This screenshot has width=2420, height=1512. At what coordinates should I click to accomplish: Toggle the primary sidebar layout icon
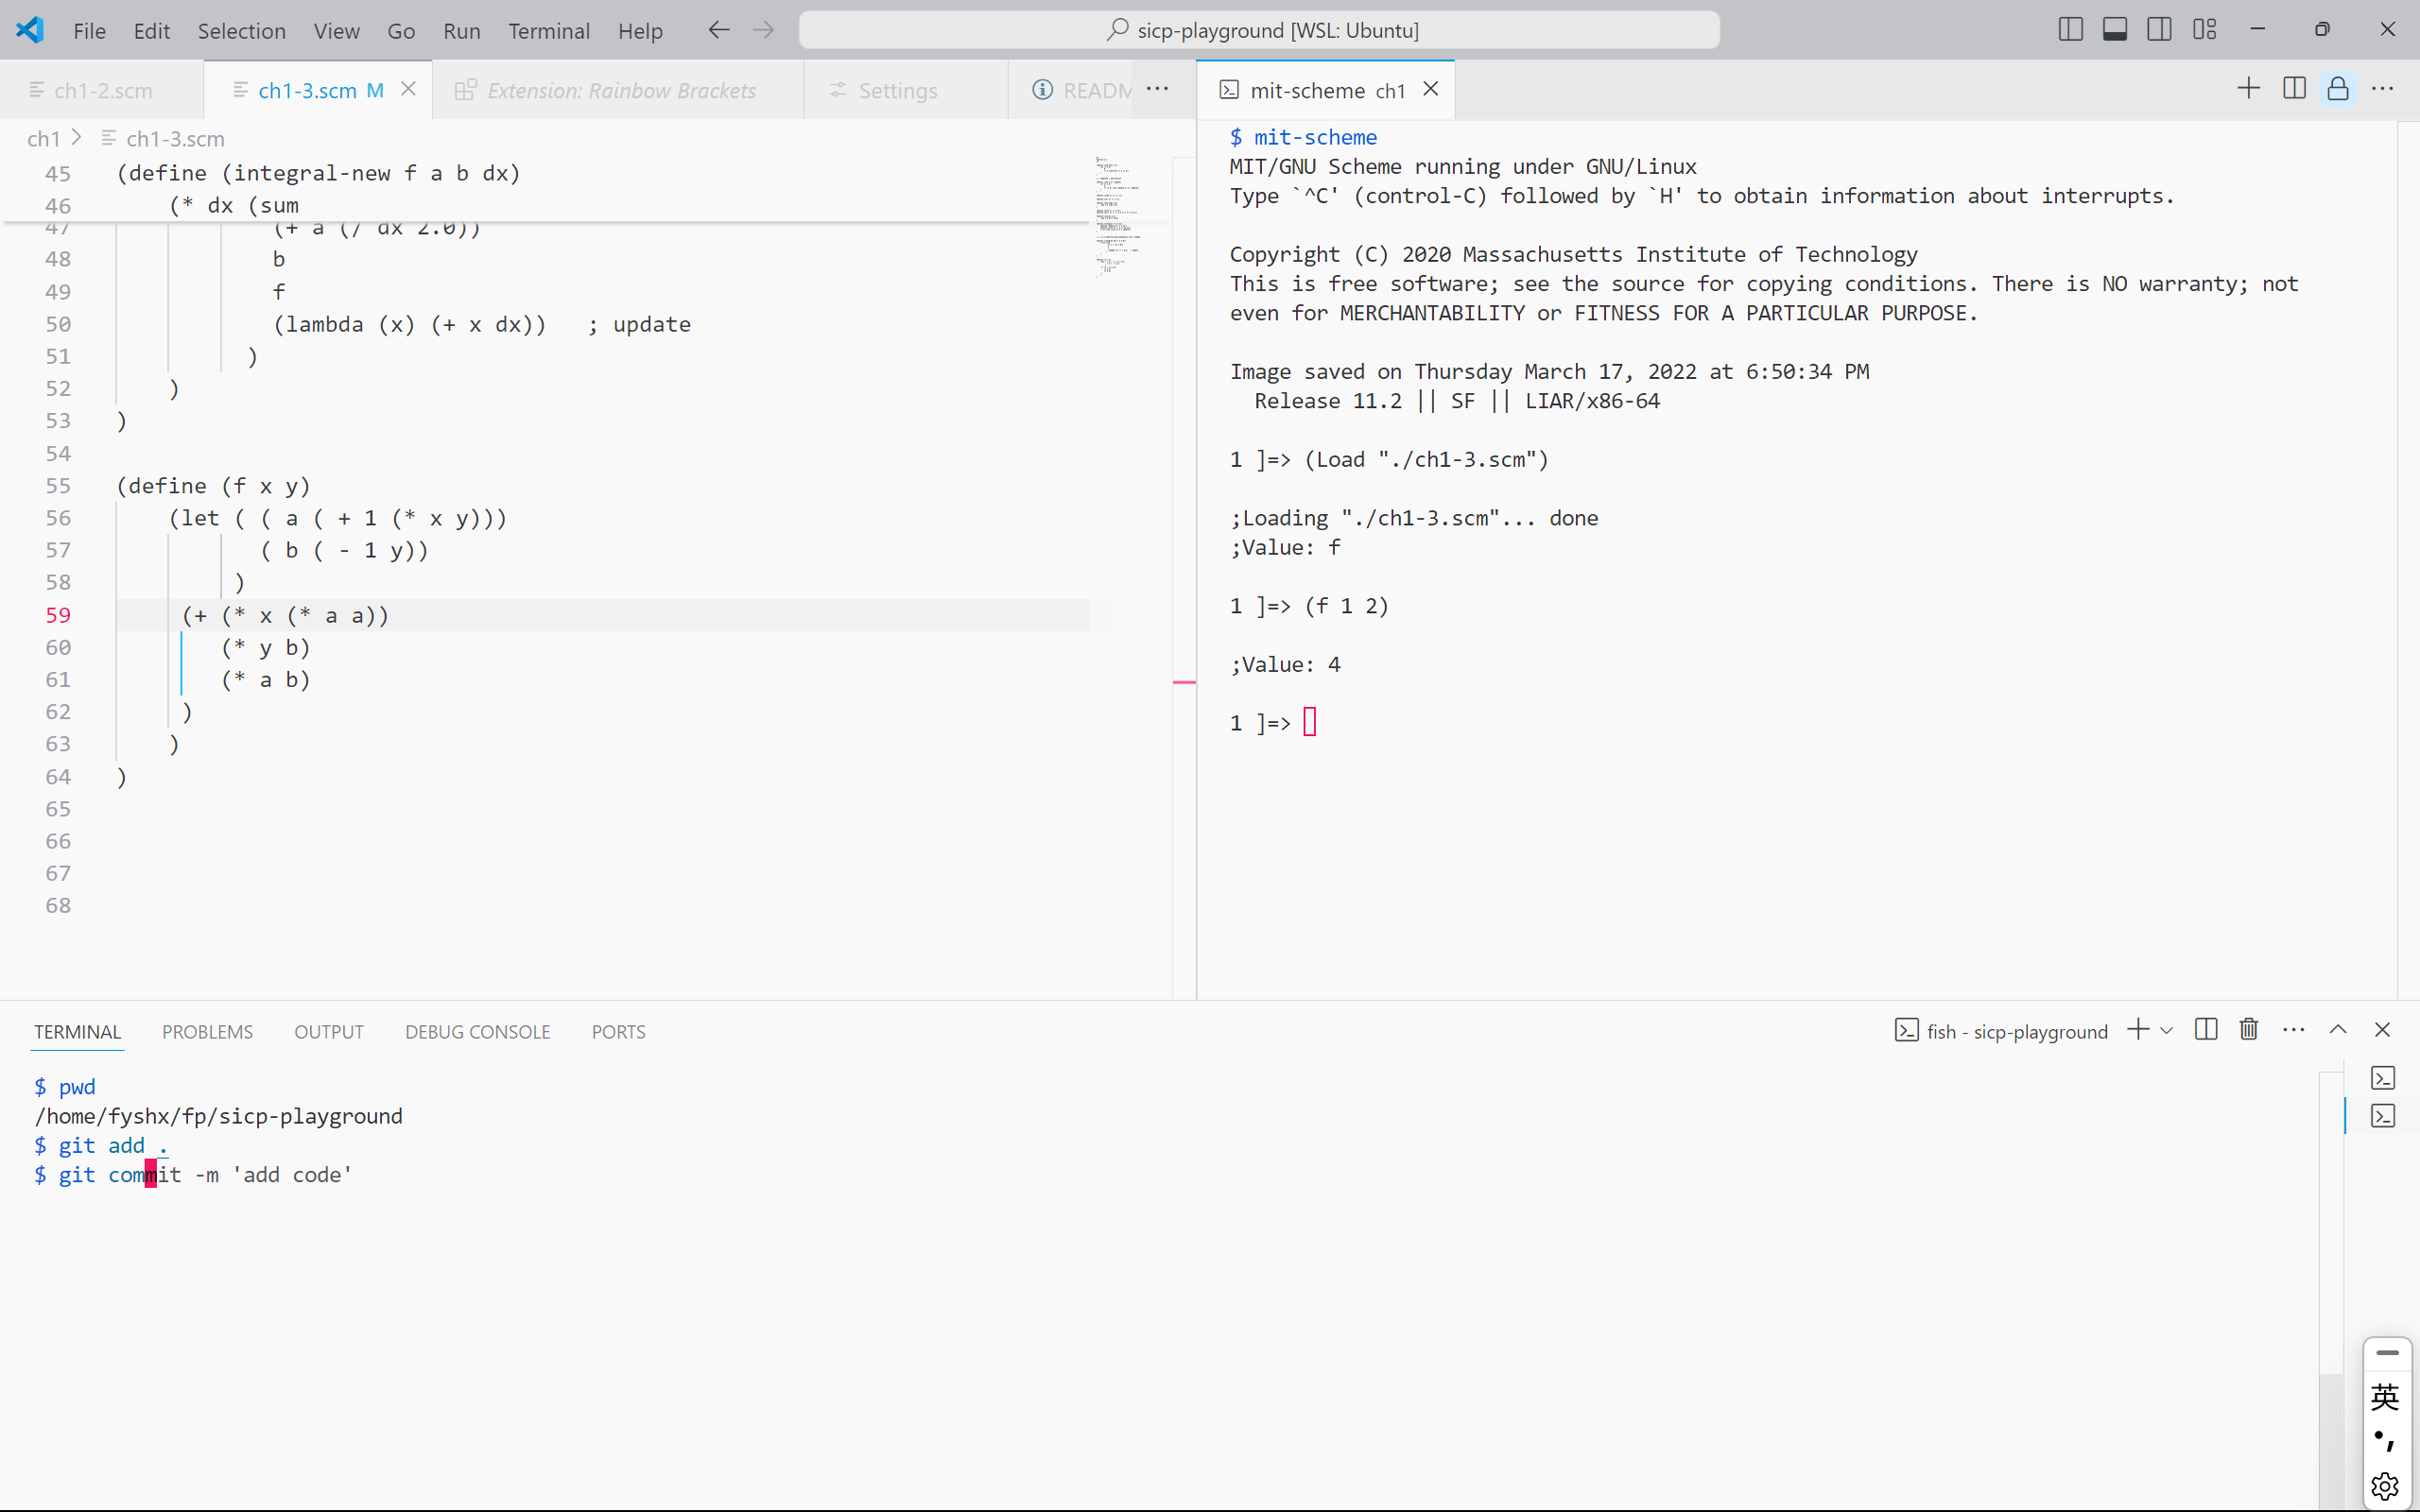click(2070, 29)
